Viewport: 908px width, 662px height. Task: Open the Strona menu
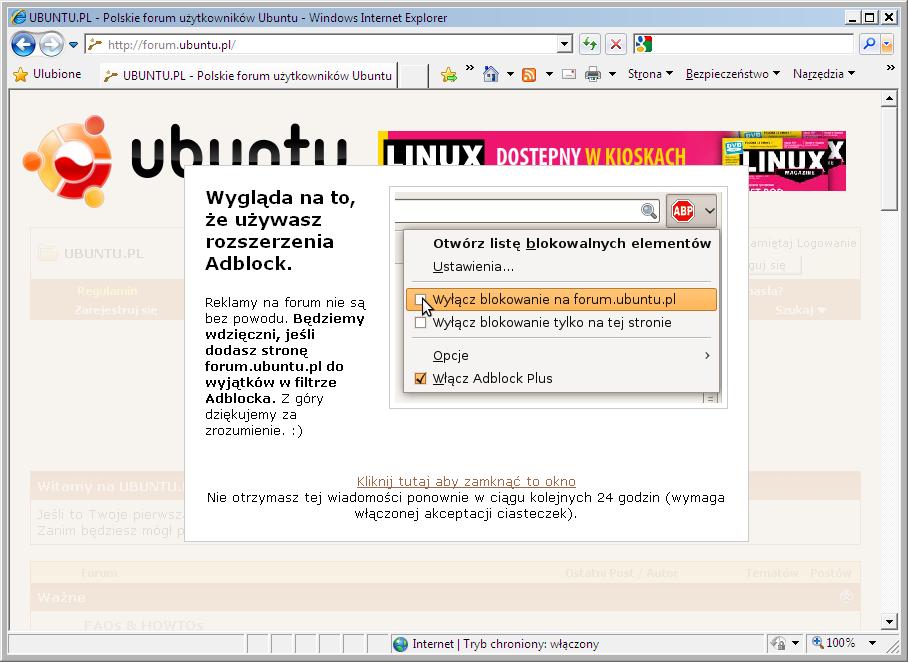650,74
